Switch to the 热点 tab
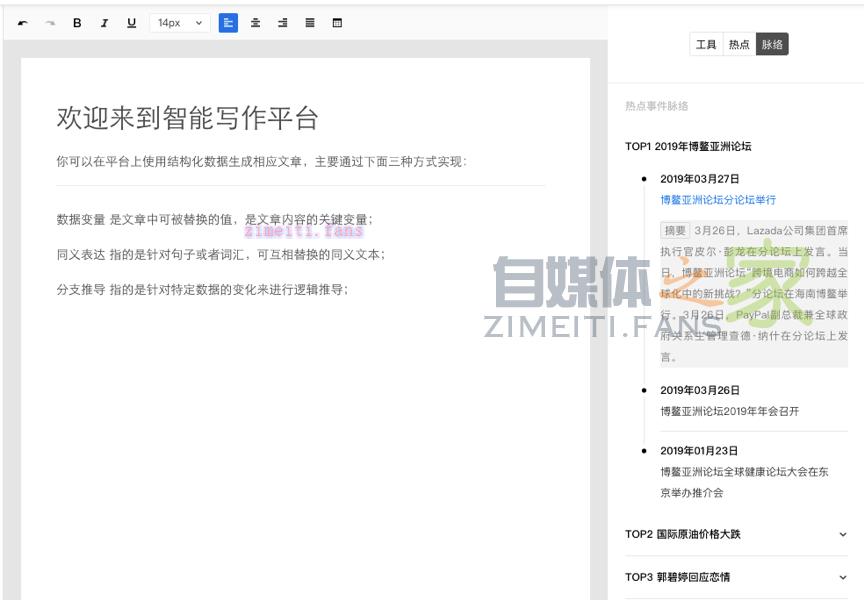Screen dimensions: 864x600 [739, 44]
